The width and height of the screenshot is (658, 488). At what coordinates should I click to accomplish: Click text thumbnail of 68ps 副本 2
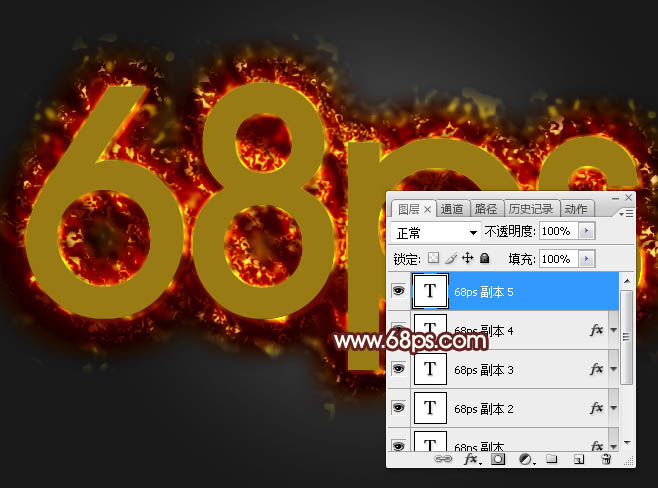[430, 408]
